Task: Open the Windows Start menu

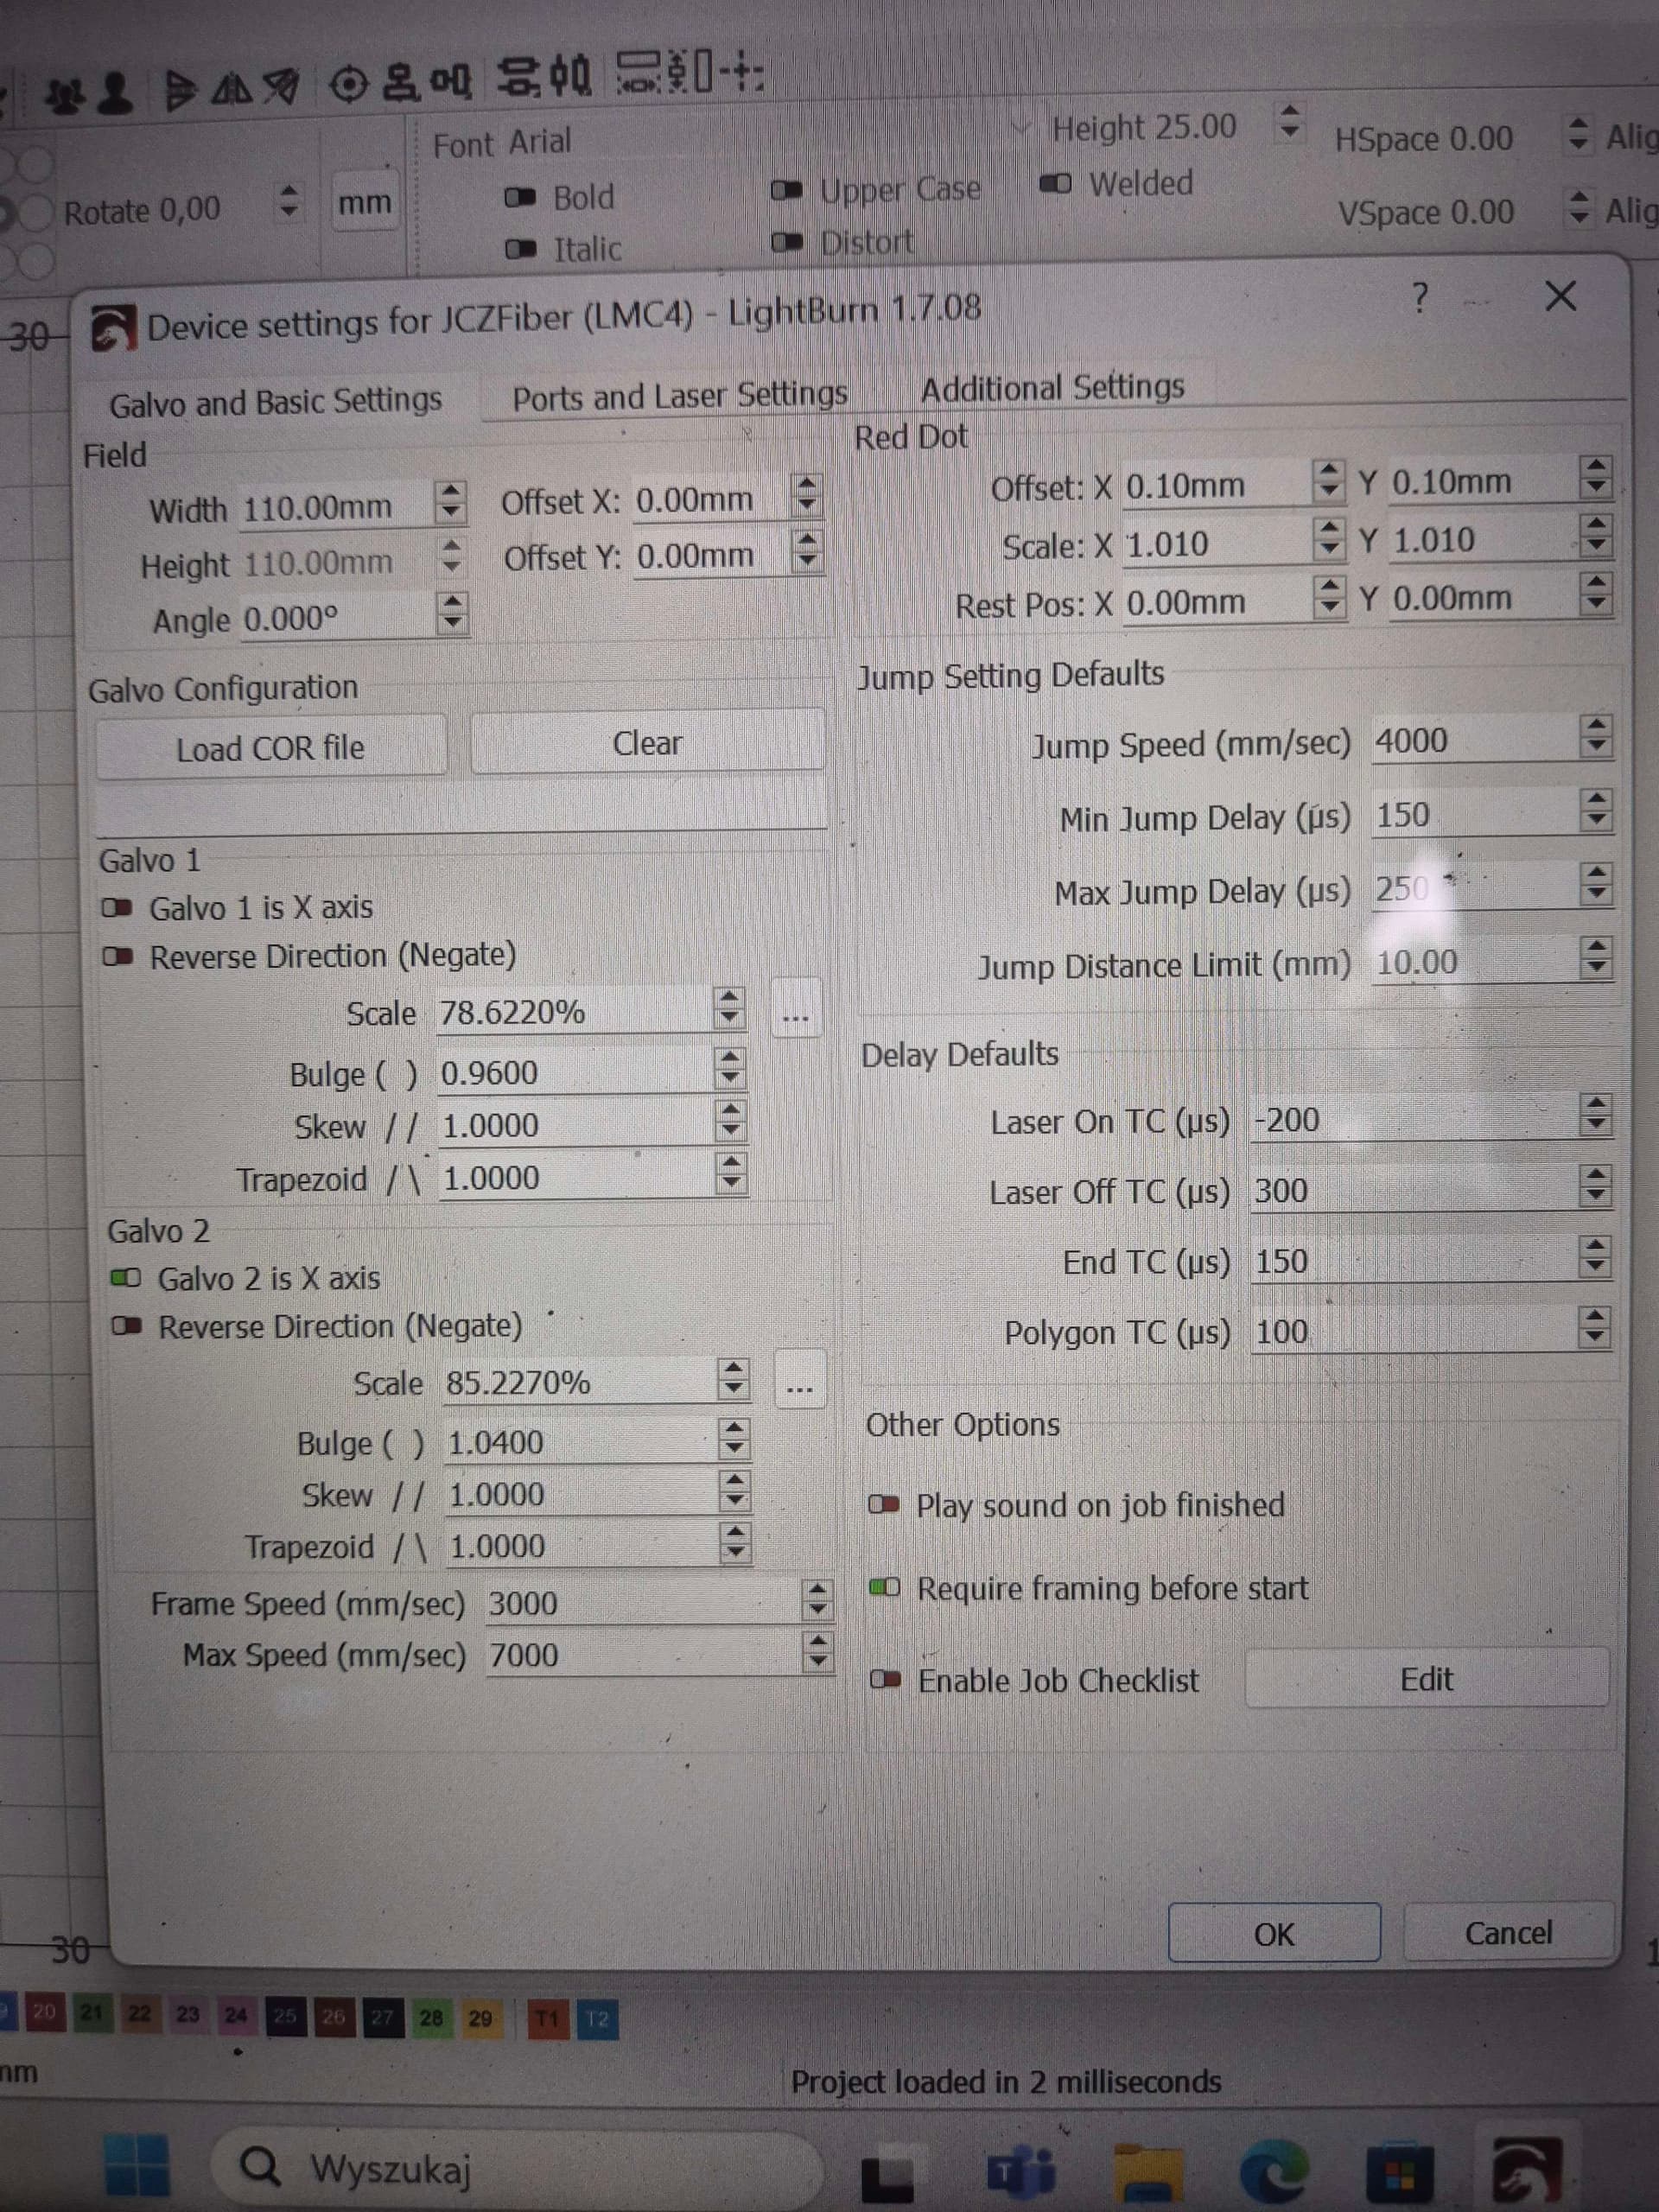Action: coord(137,2166)
